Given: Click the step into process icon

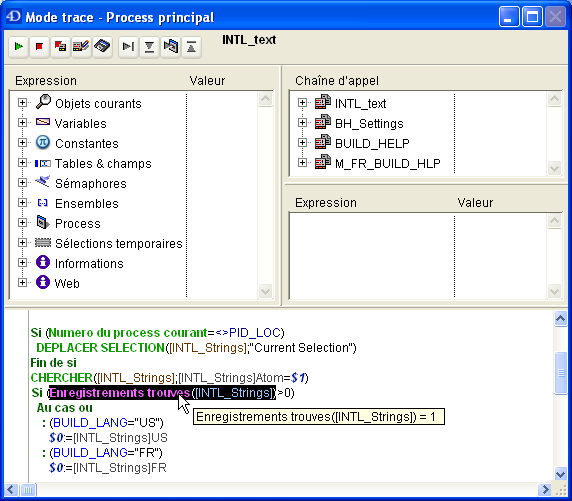Looking at the screenshot, I should click(x=170, y=47).
